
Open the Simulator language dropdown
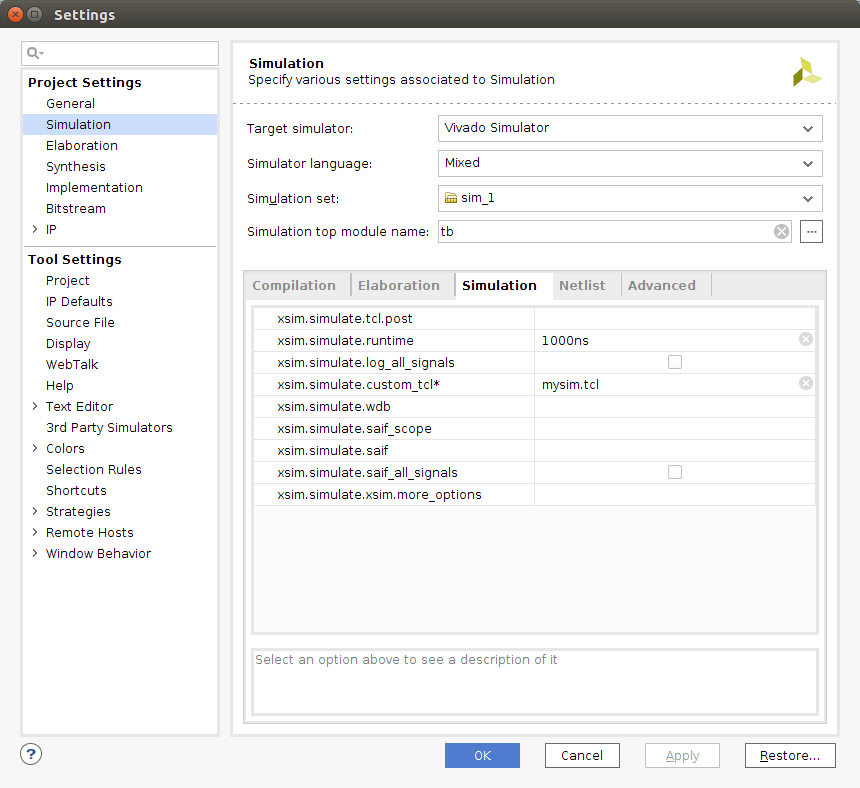pyautogui.click(x=630, y=163)
